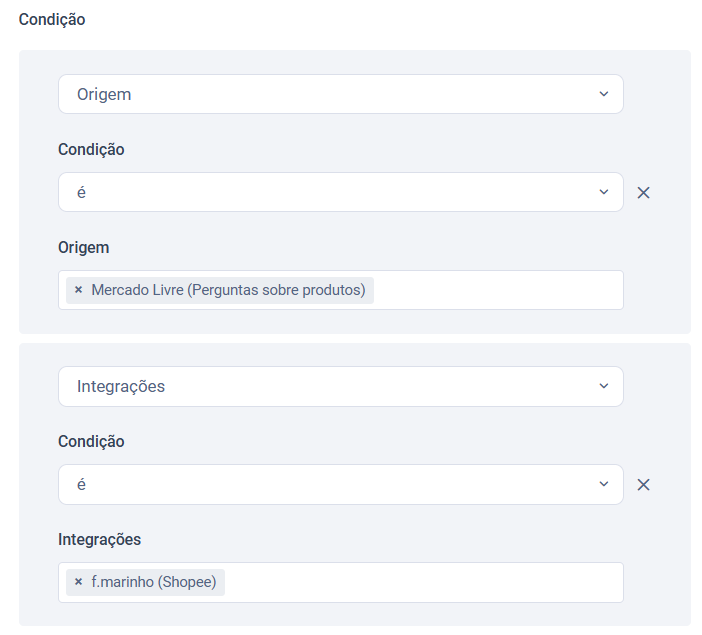Image resolution: width=702 pixels, height=635 pixels.
Task: Remove the f.marinho (Shopee) tag
Action: pos(78,582)
